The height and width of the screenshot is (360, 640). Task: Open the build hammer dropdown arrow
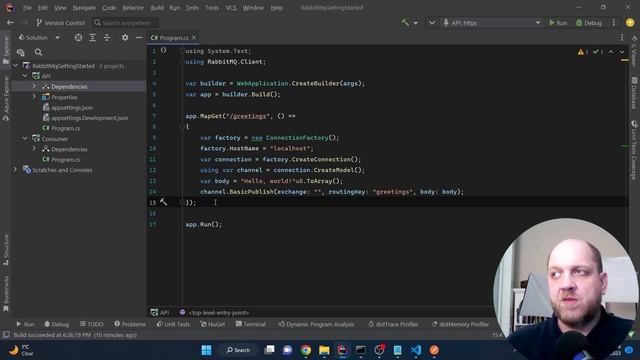coord(416,23)
